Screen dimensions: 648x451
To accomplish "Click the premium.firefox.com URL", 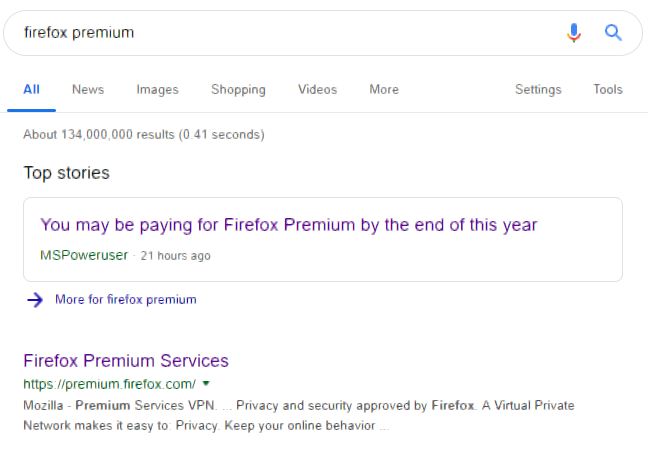I will (x=109, y=384).
